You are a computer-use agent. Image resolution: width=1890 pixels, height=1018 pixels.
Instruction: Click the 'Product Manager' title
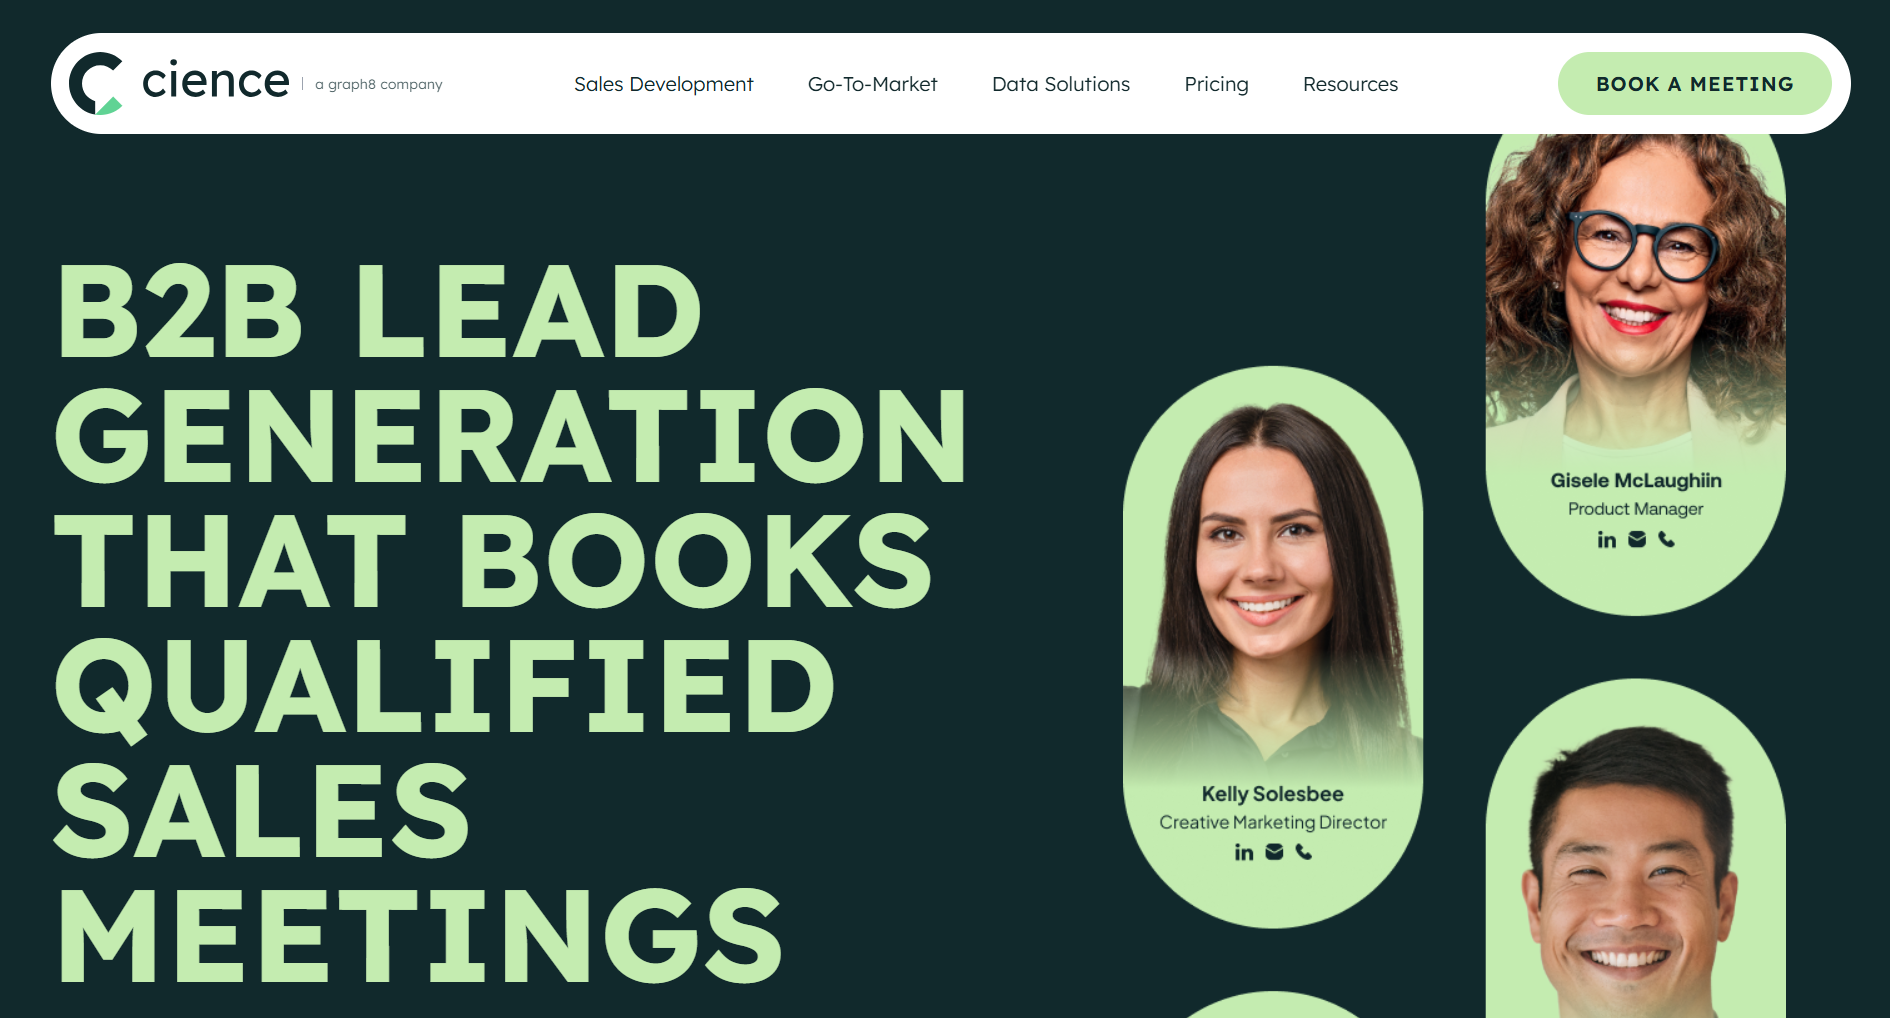(x=1635, y=509)
